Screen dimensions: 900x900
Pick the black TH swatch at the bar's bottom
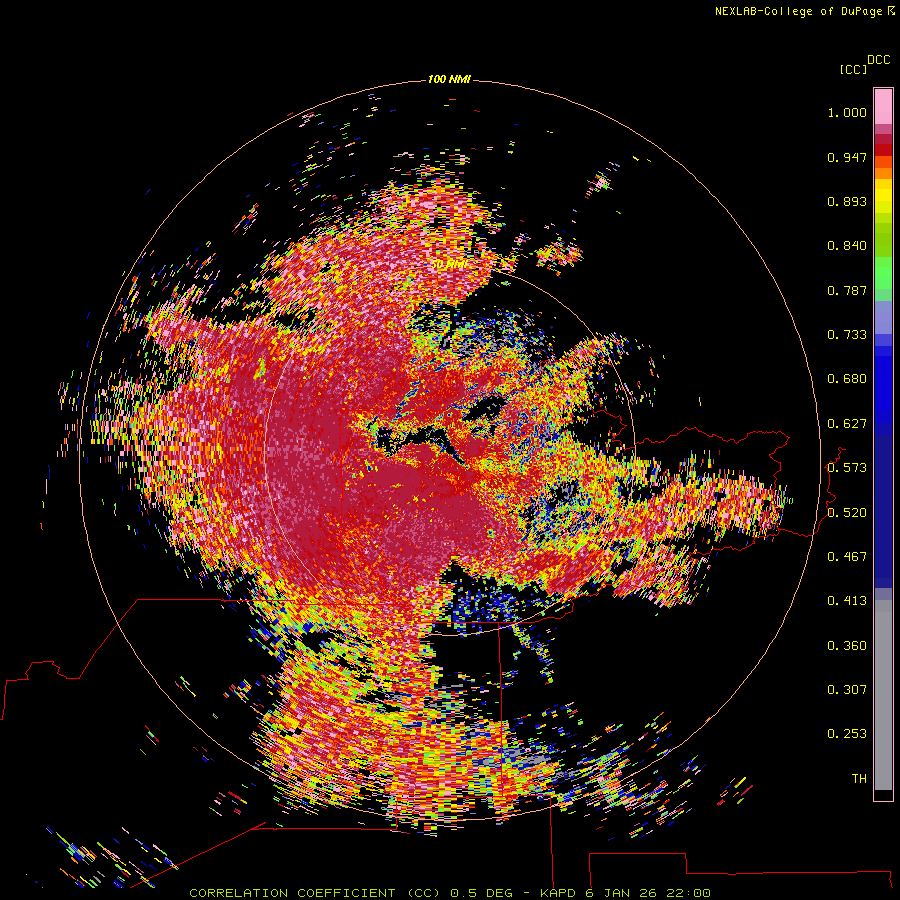pyautogui.click(x=883, y=794)
